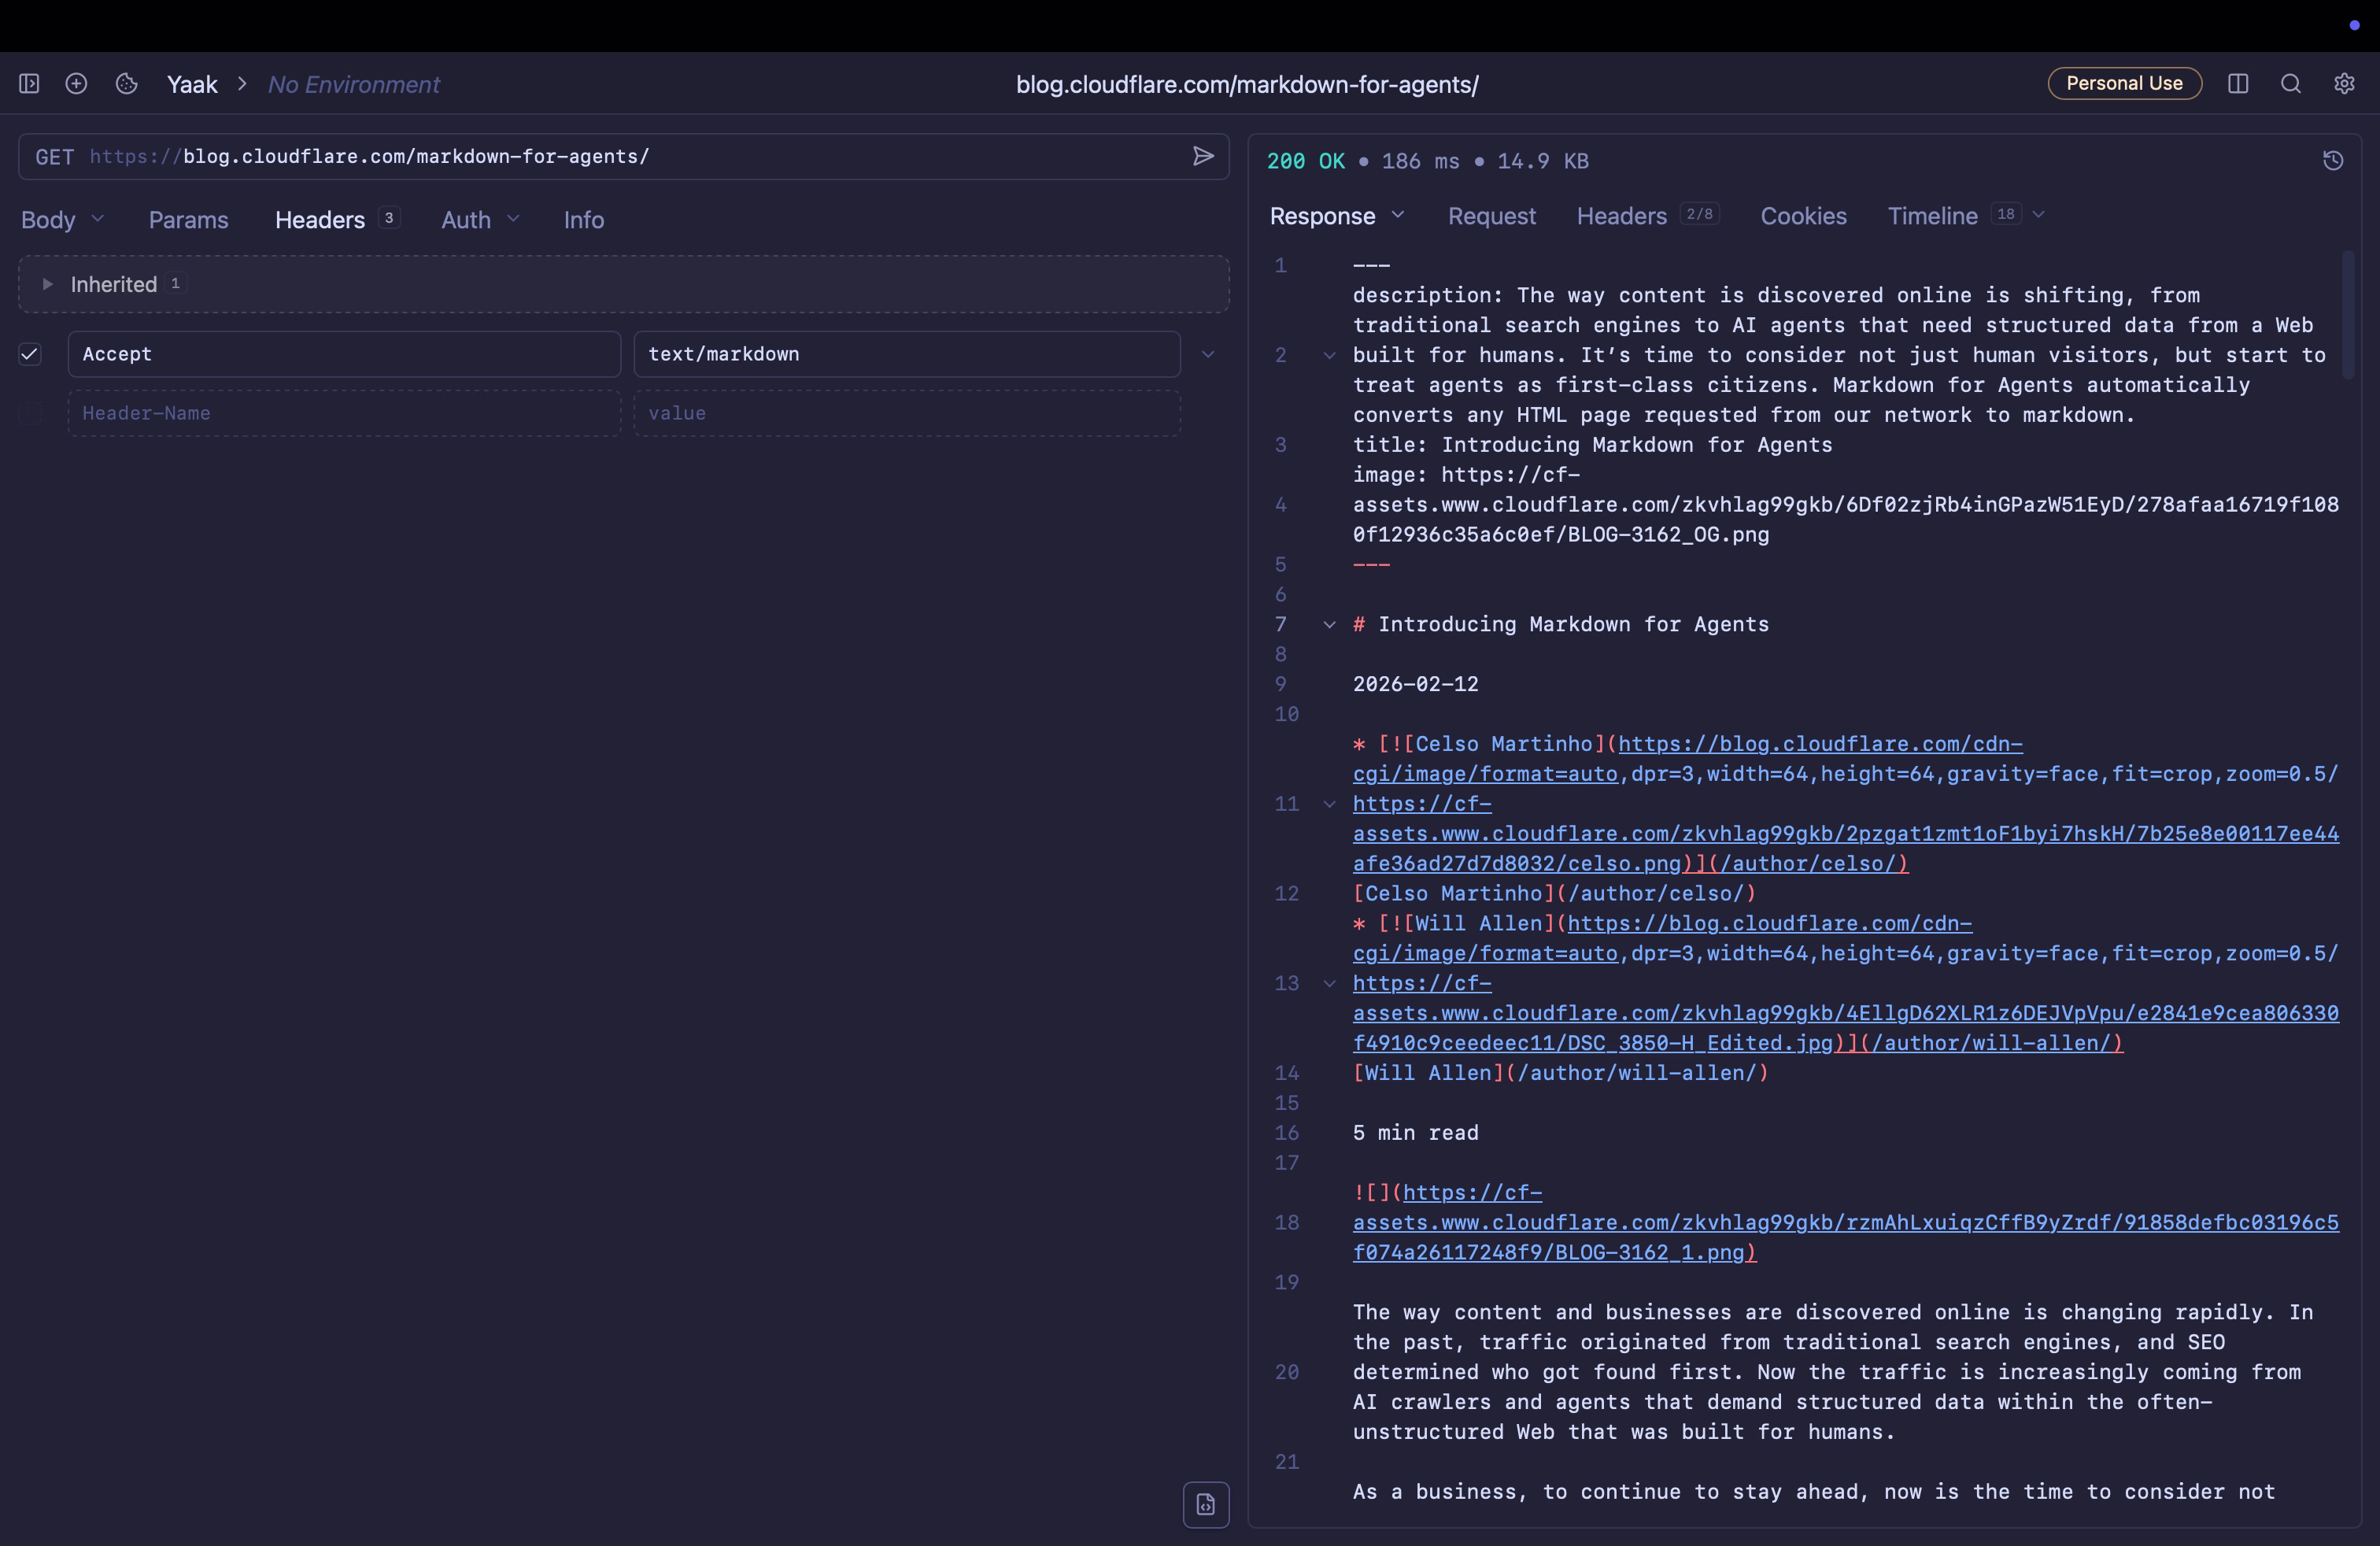Image resolution: width=2380 pixels, height=1546 pixels.
Task: Click the '[Will Allen](/author/will-allen/)' line
Action: click(x=1560, y=1073)
